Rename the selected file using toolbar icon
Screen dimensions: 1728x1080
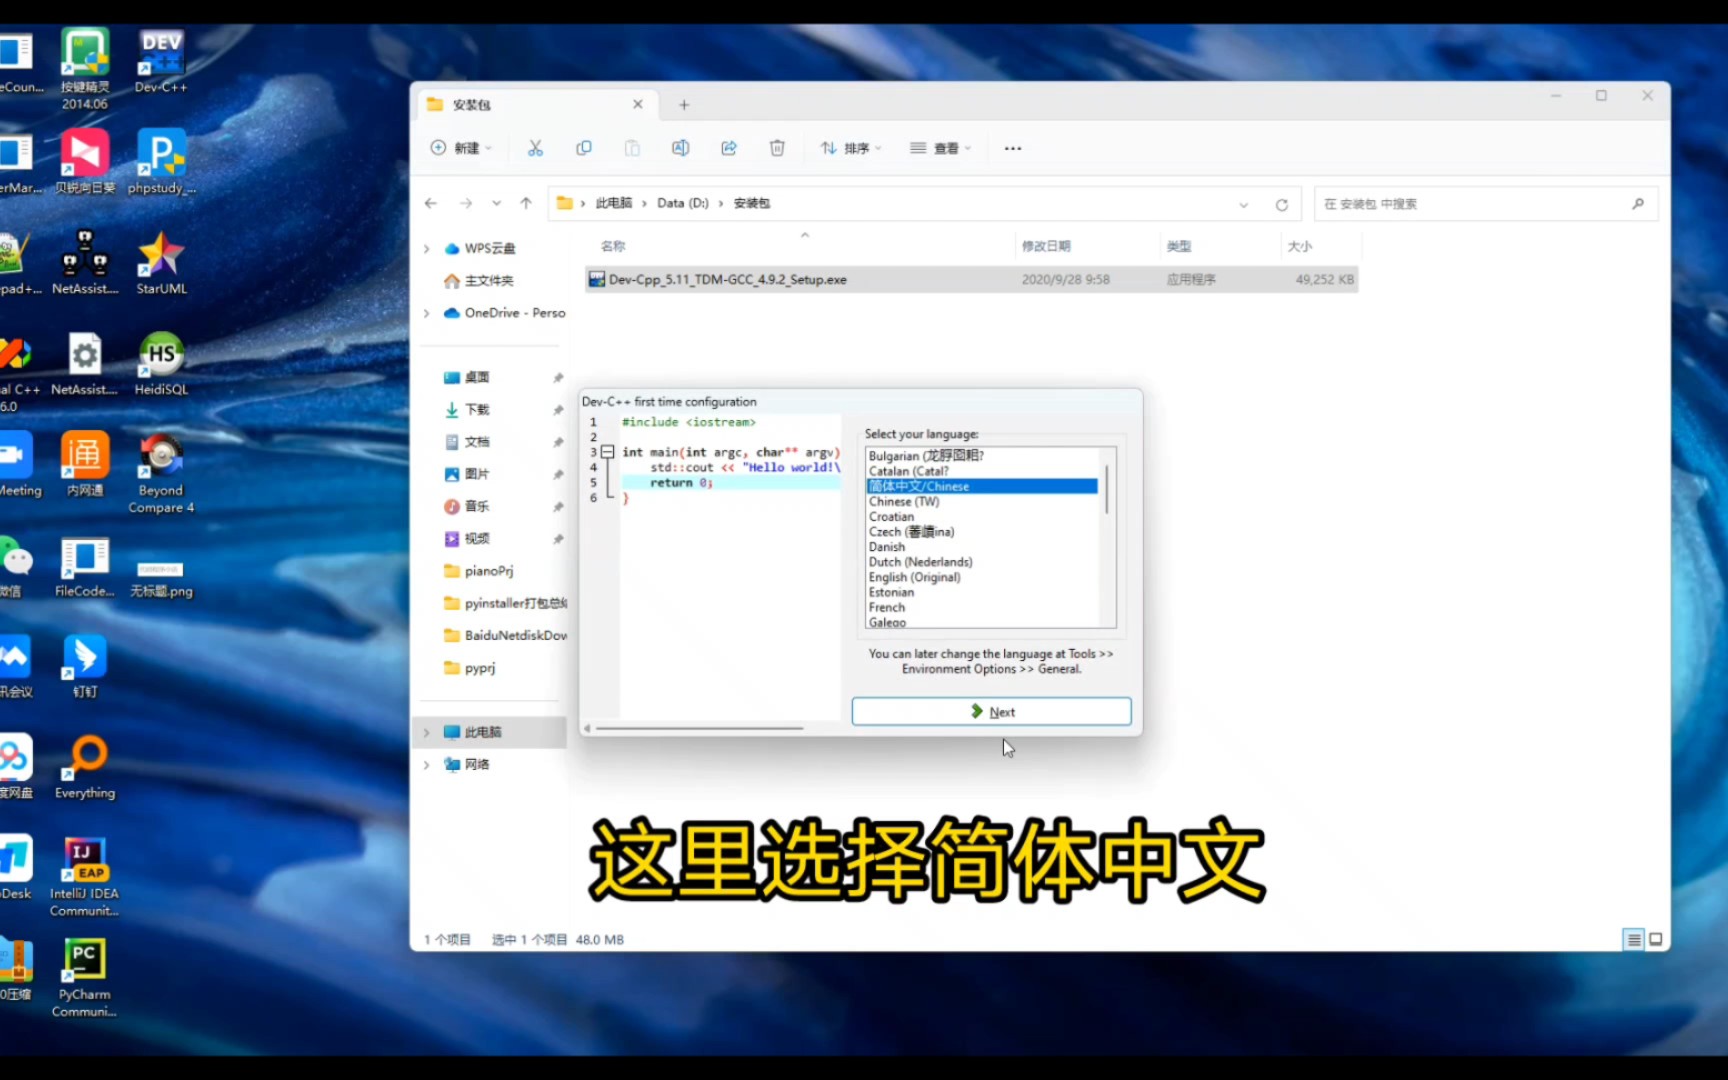pos(681,147)
